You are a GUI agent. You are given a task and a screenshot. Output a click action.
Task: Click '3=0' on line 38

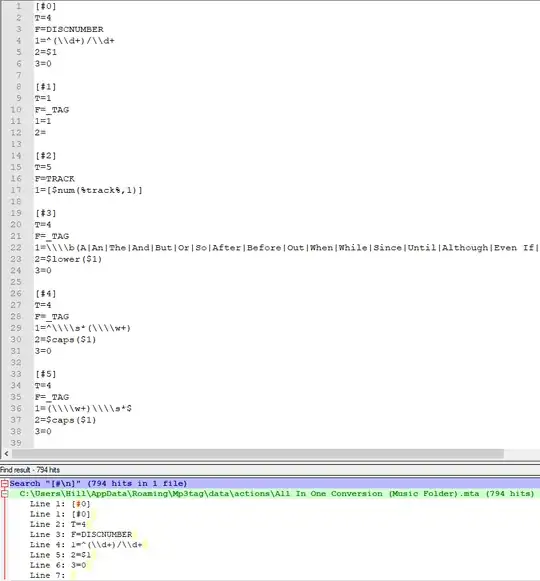[43, 431]
